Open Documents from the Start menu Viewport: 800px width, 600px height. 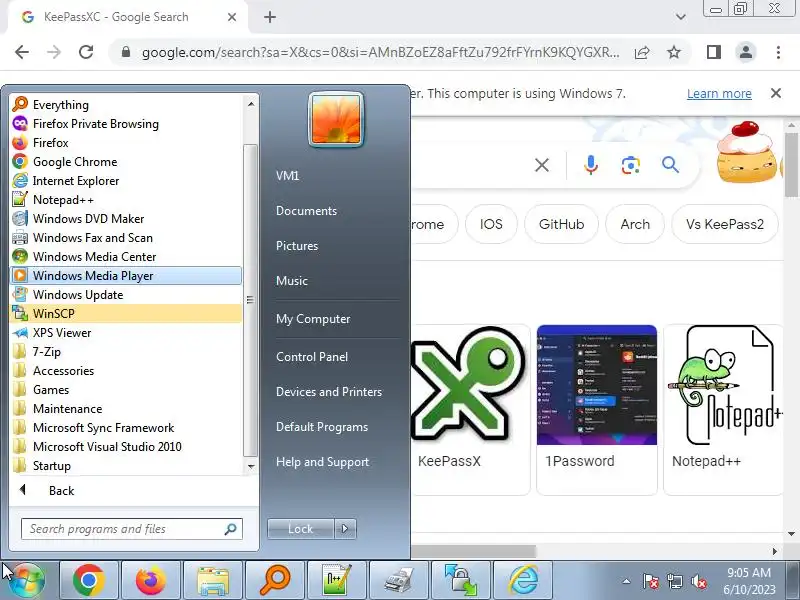click(306, 211)
